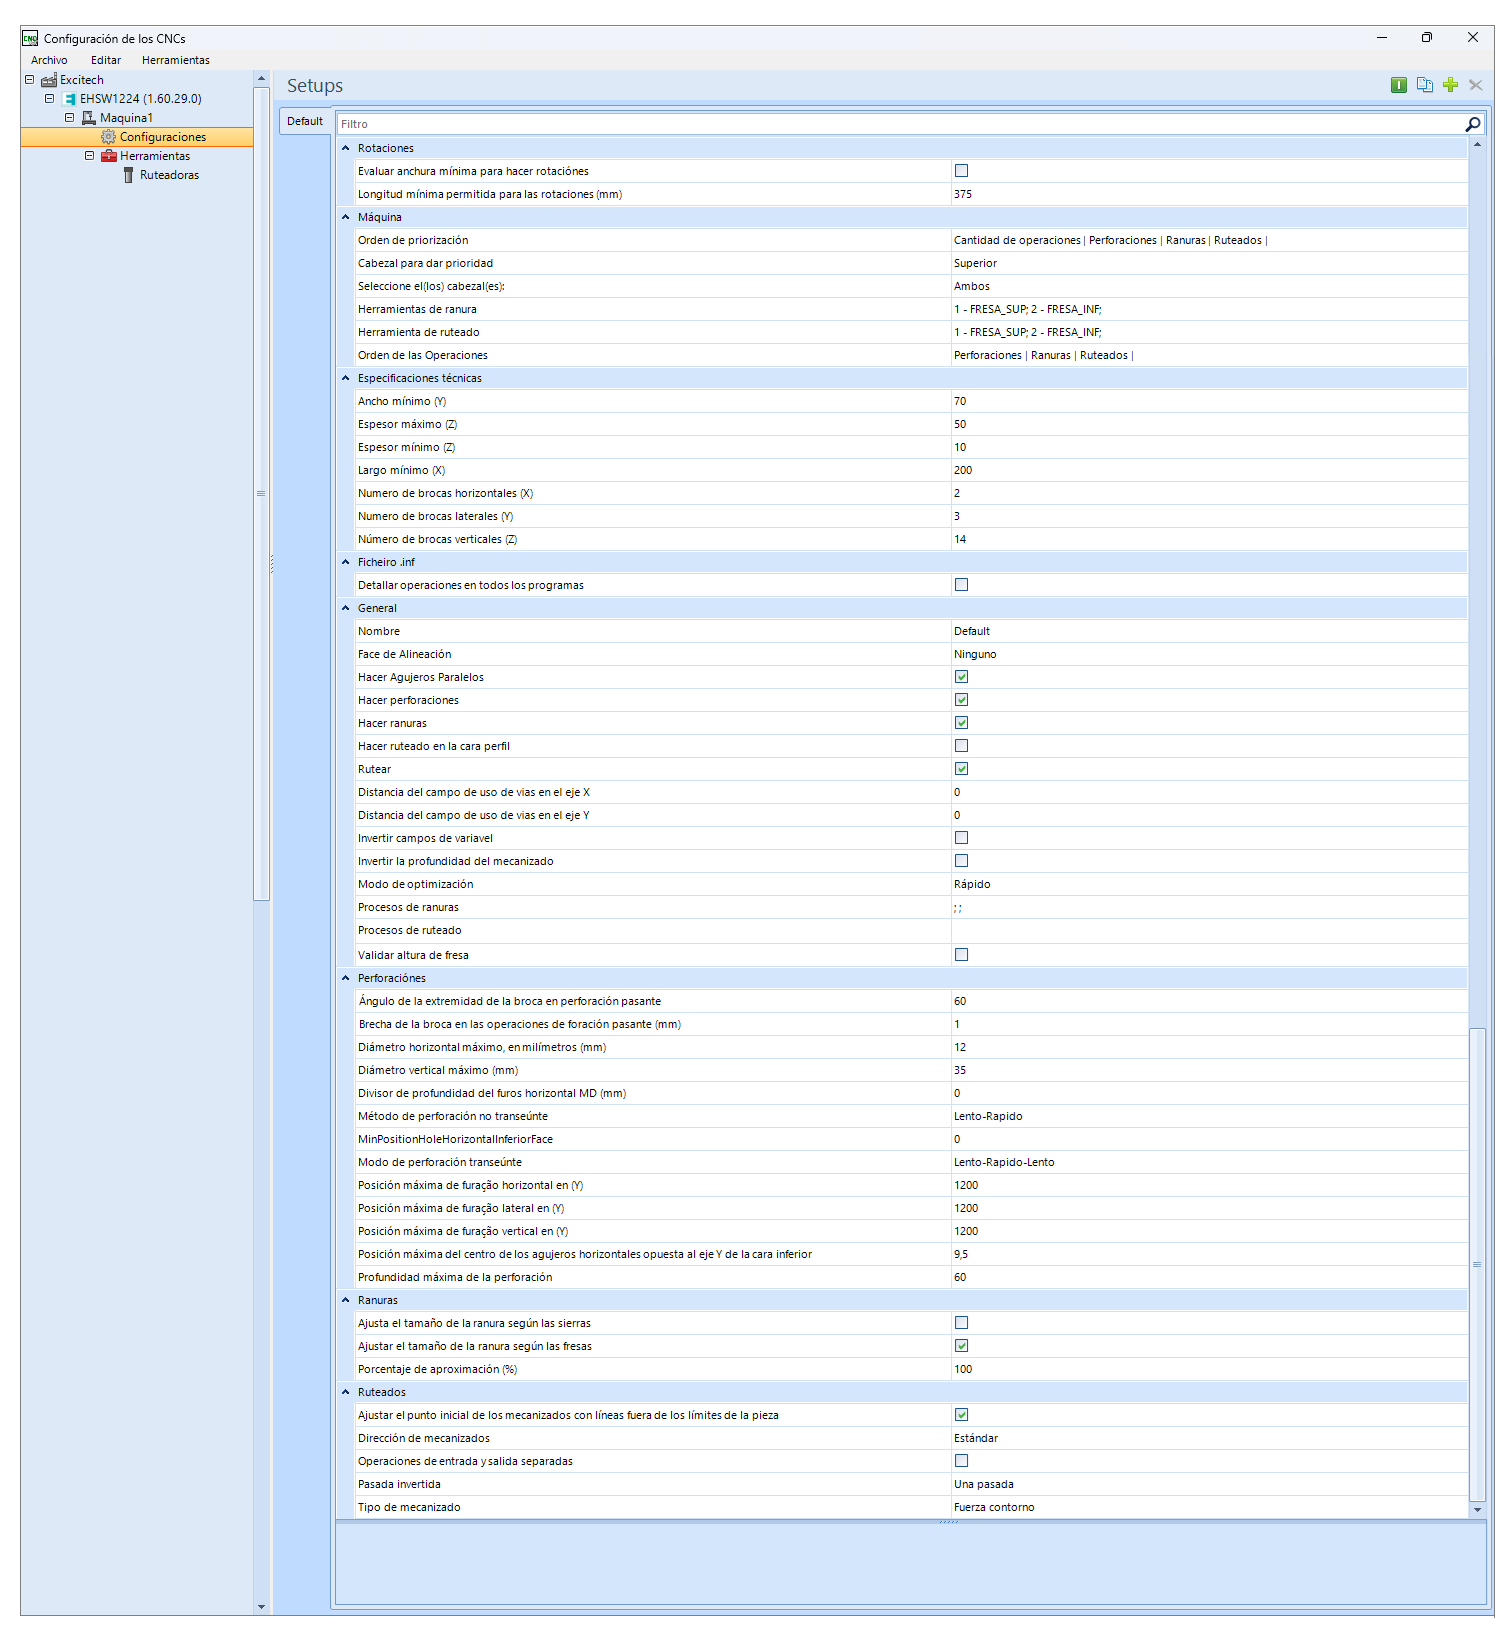
Task: Click the 375 minimum rotation length value
Action: point(963,194)
